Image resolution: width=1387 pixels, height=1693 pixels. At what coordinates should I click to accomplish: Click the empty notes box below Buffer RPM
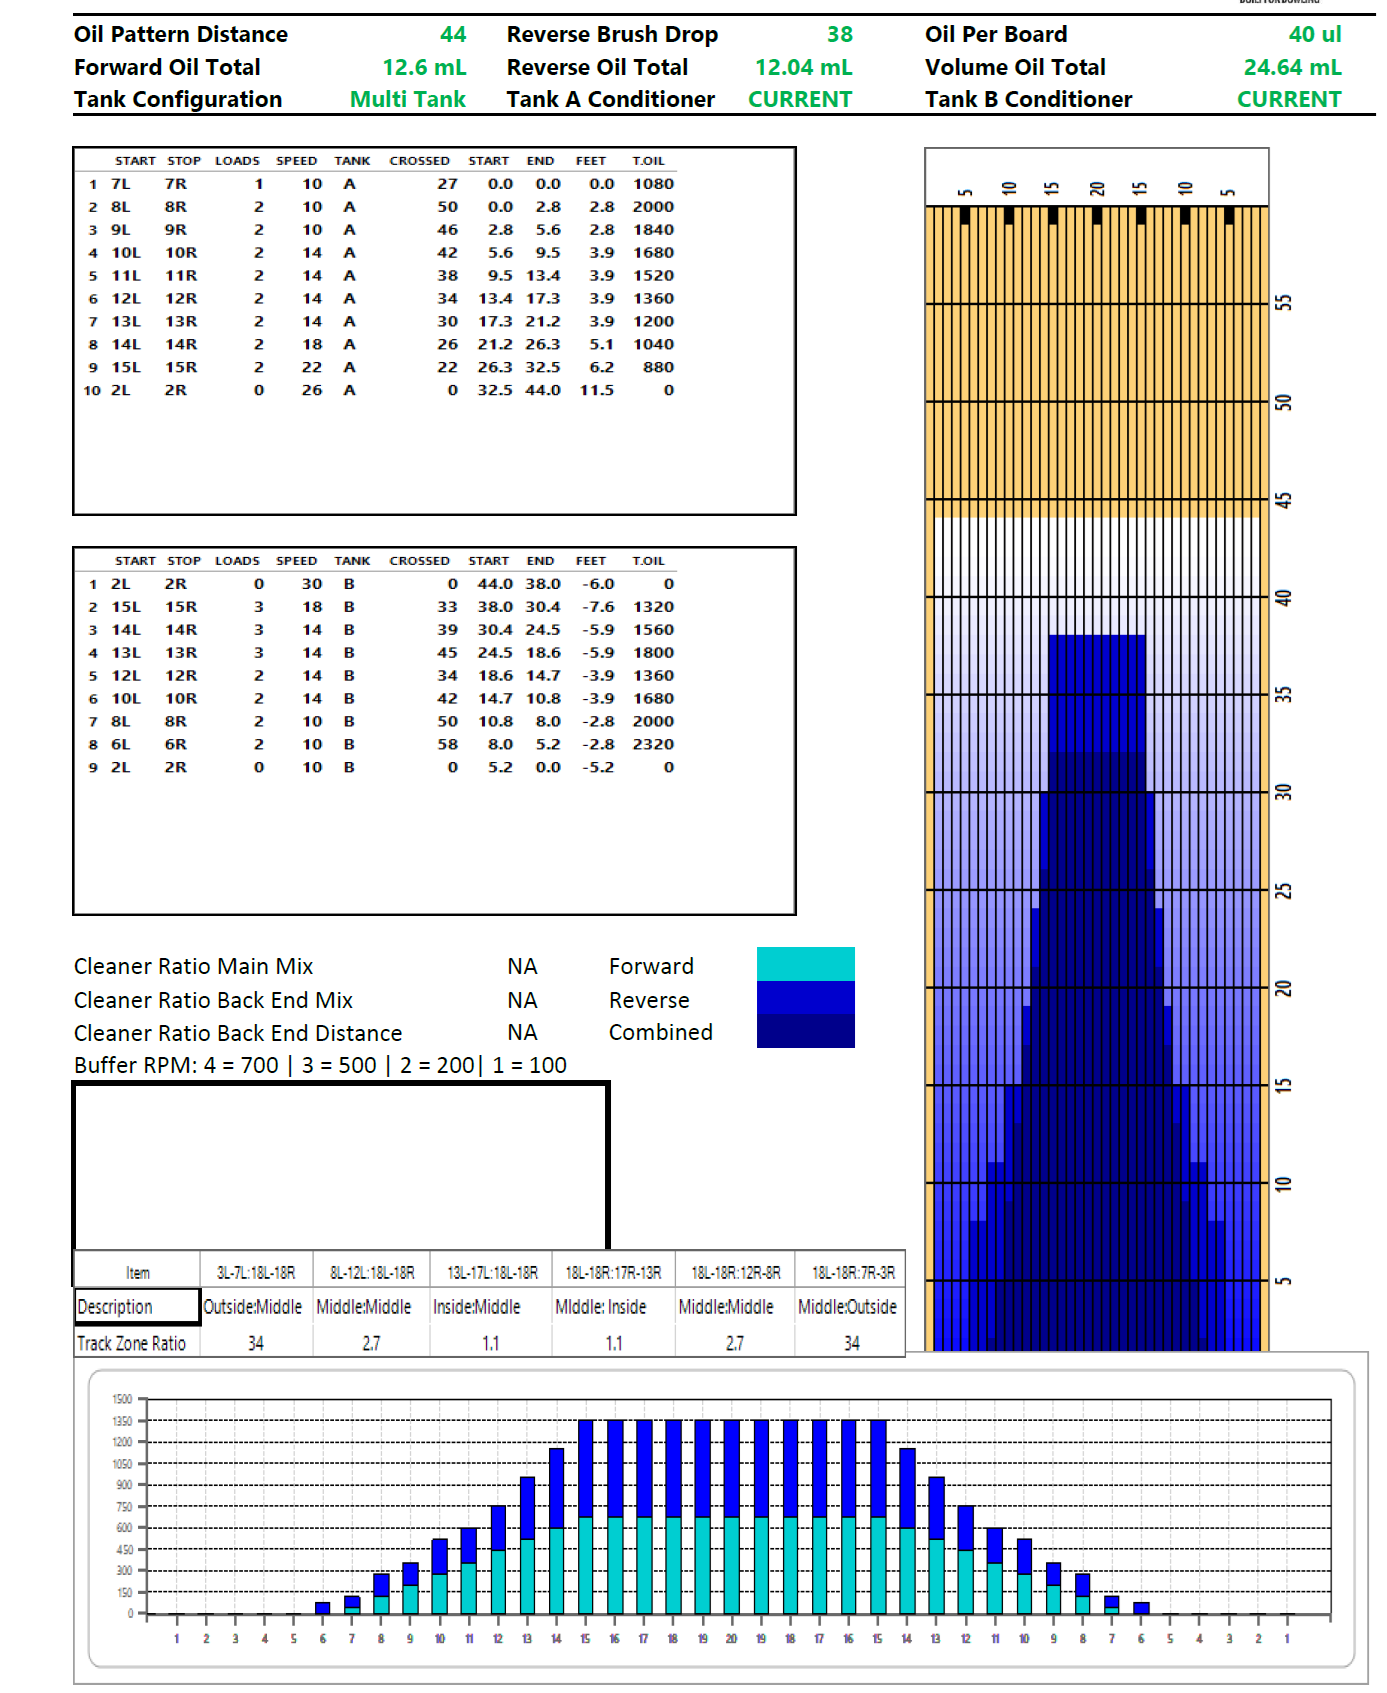pyautogui.click(x=340, y=1165)
